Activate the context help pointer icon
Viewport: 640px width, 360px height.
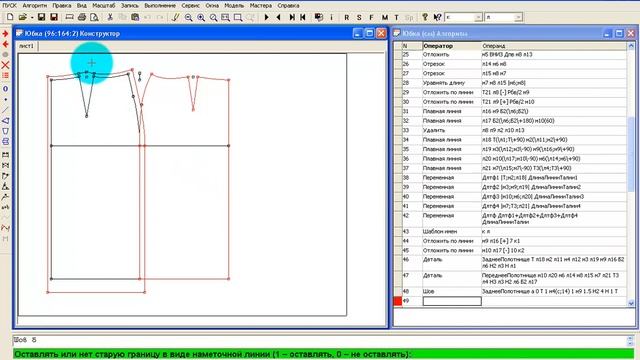437,17
